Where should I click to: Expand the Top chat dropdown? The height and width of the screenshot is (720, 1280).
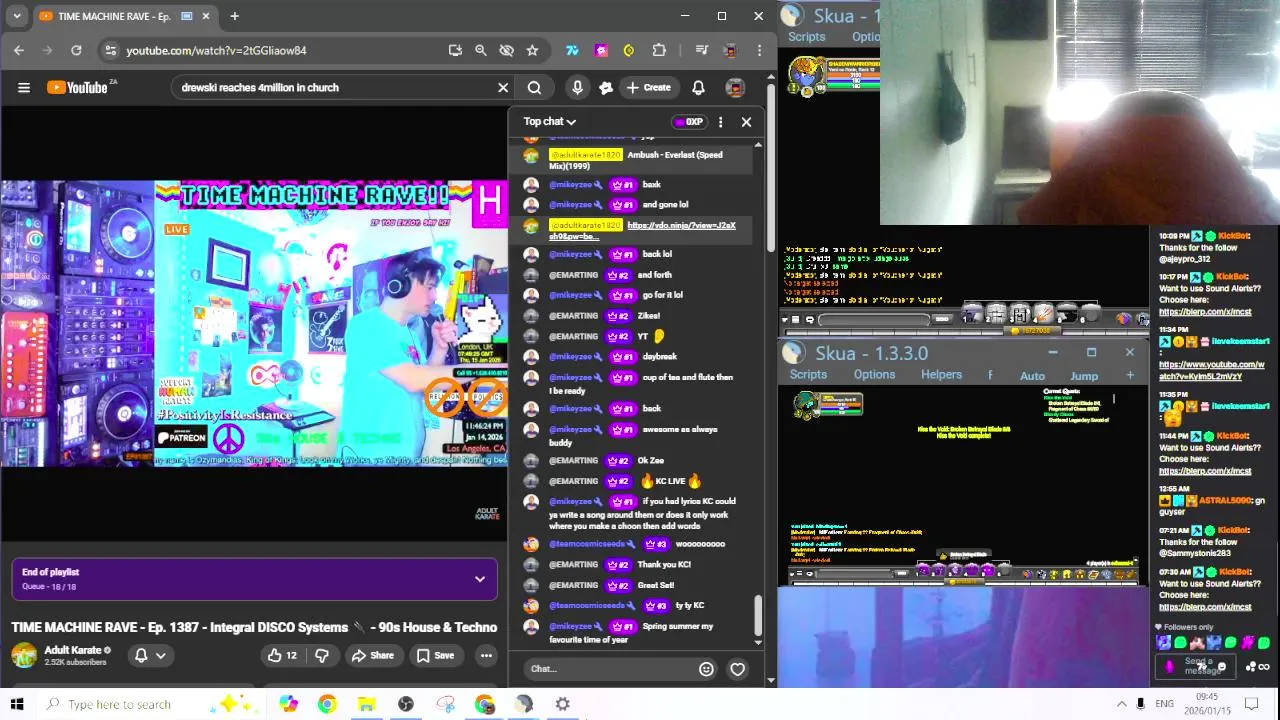[550, 122]
